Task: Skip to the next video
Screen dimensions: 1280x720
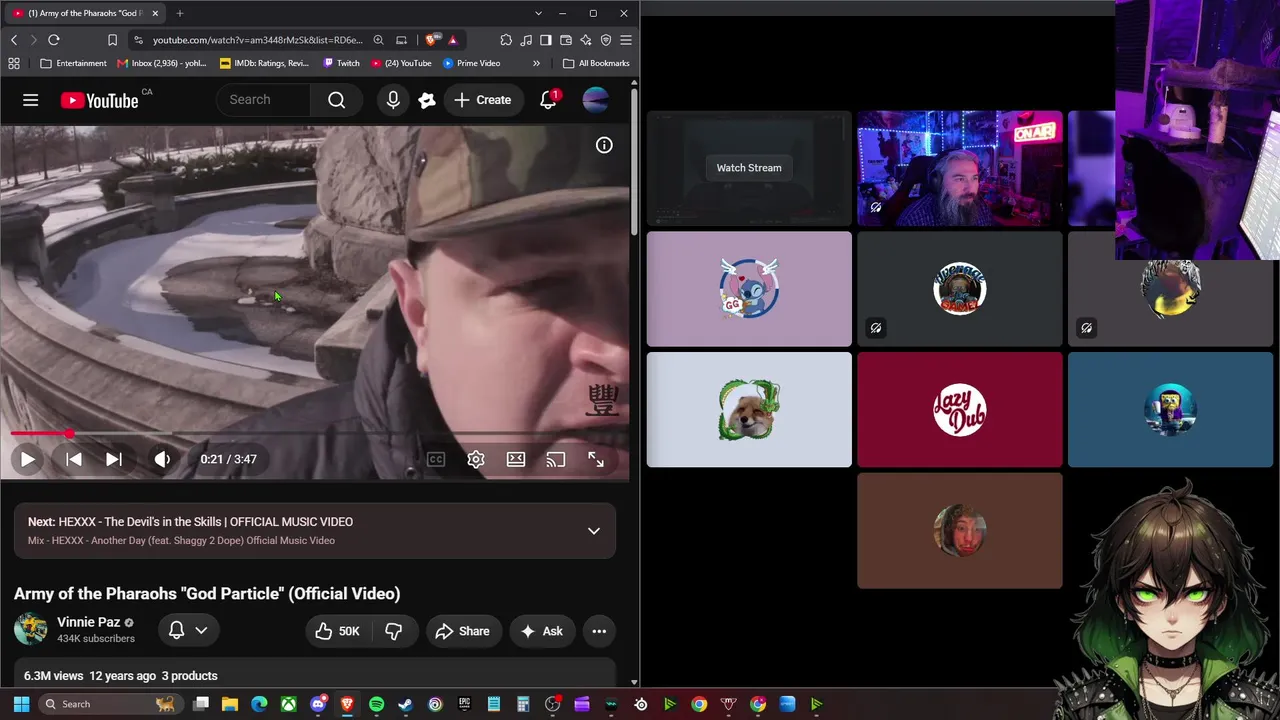Action: pos(114,459)
